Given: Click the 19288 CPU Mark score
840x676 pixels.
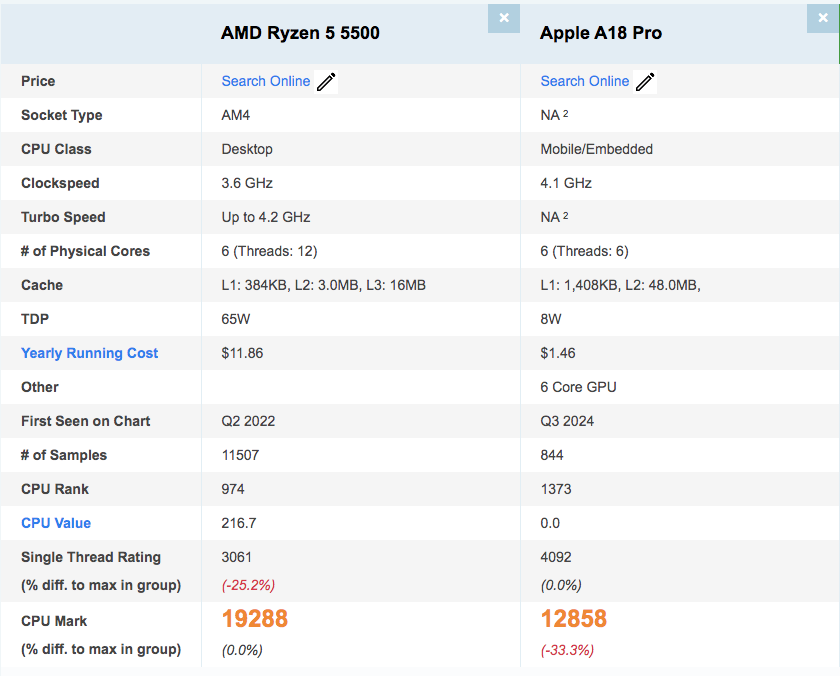Looking at the screenshot, I should [254, 619].
